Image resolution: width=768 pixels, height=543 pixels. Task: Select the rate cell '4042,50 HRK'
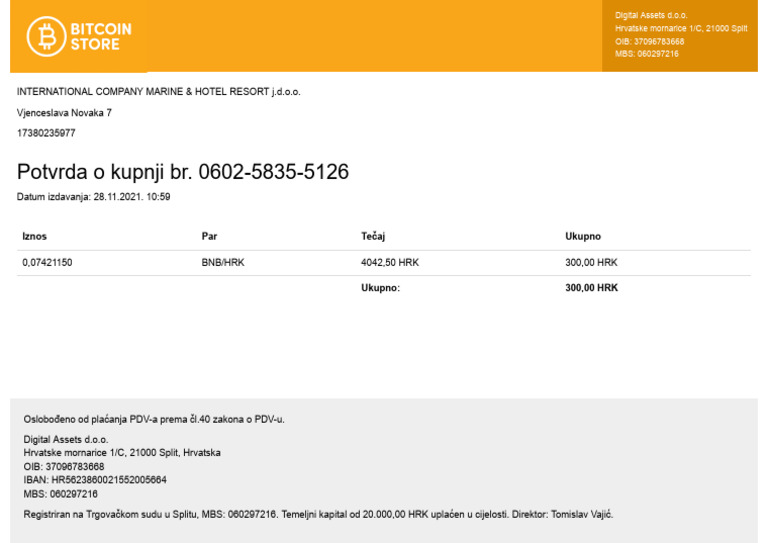(x=390, y=263)
